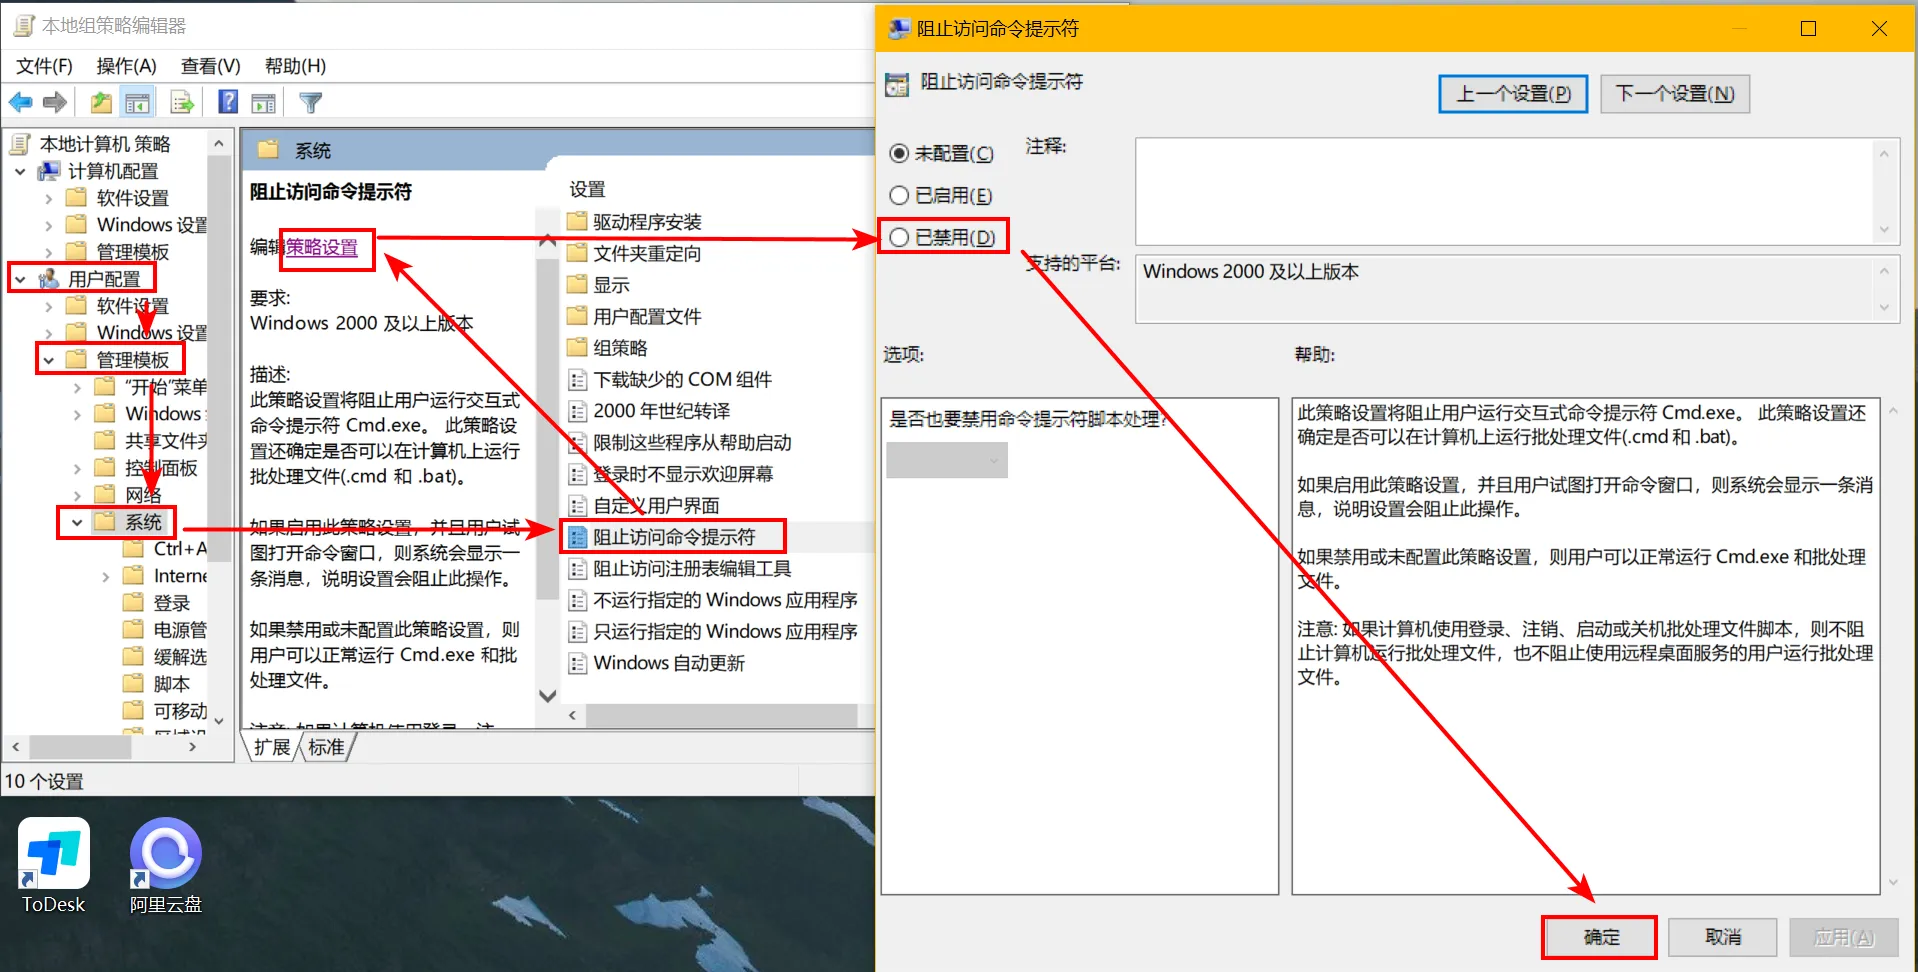Click the 上一个设置(P) button
The height and width of the screenshot is (972, 1918).
tap(1513, 94)
